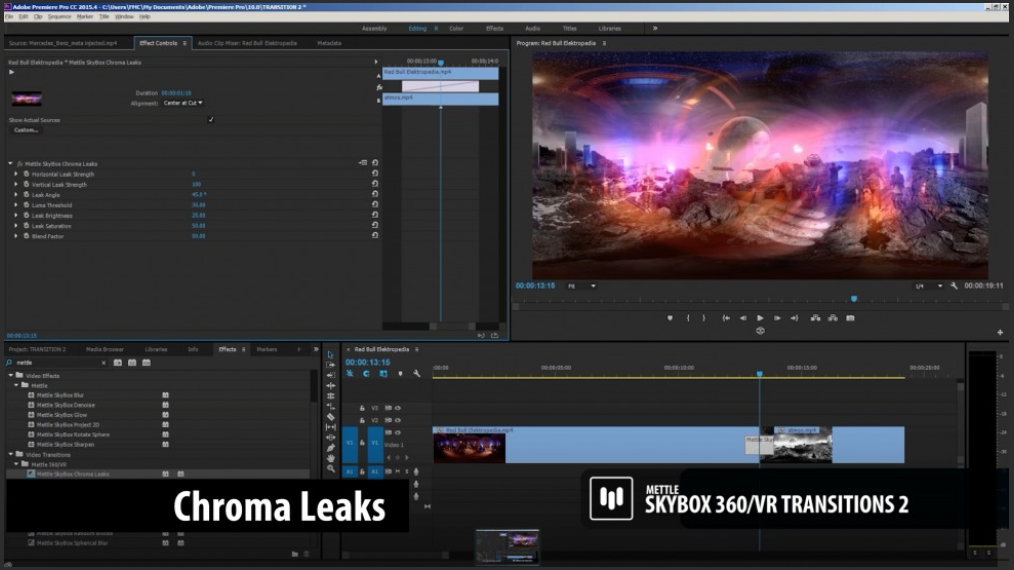Click the Program monitor playhead scrubber

[854, 299]
